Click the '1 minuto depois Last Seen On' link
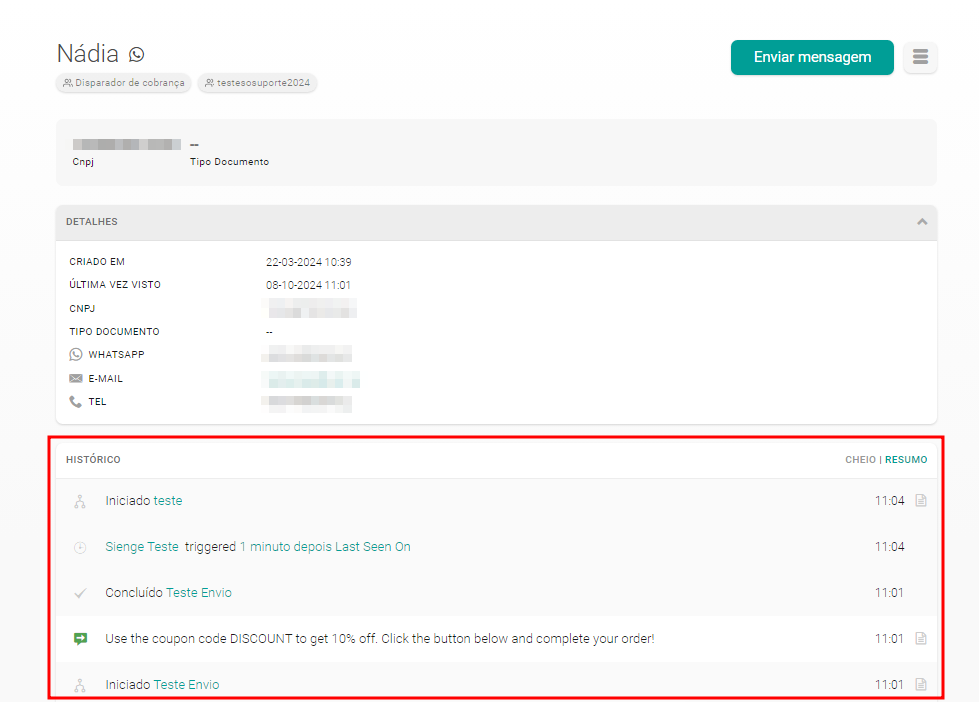The width and height of the screenshot is (979, 702). point(325,547)
